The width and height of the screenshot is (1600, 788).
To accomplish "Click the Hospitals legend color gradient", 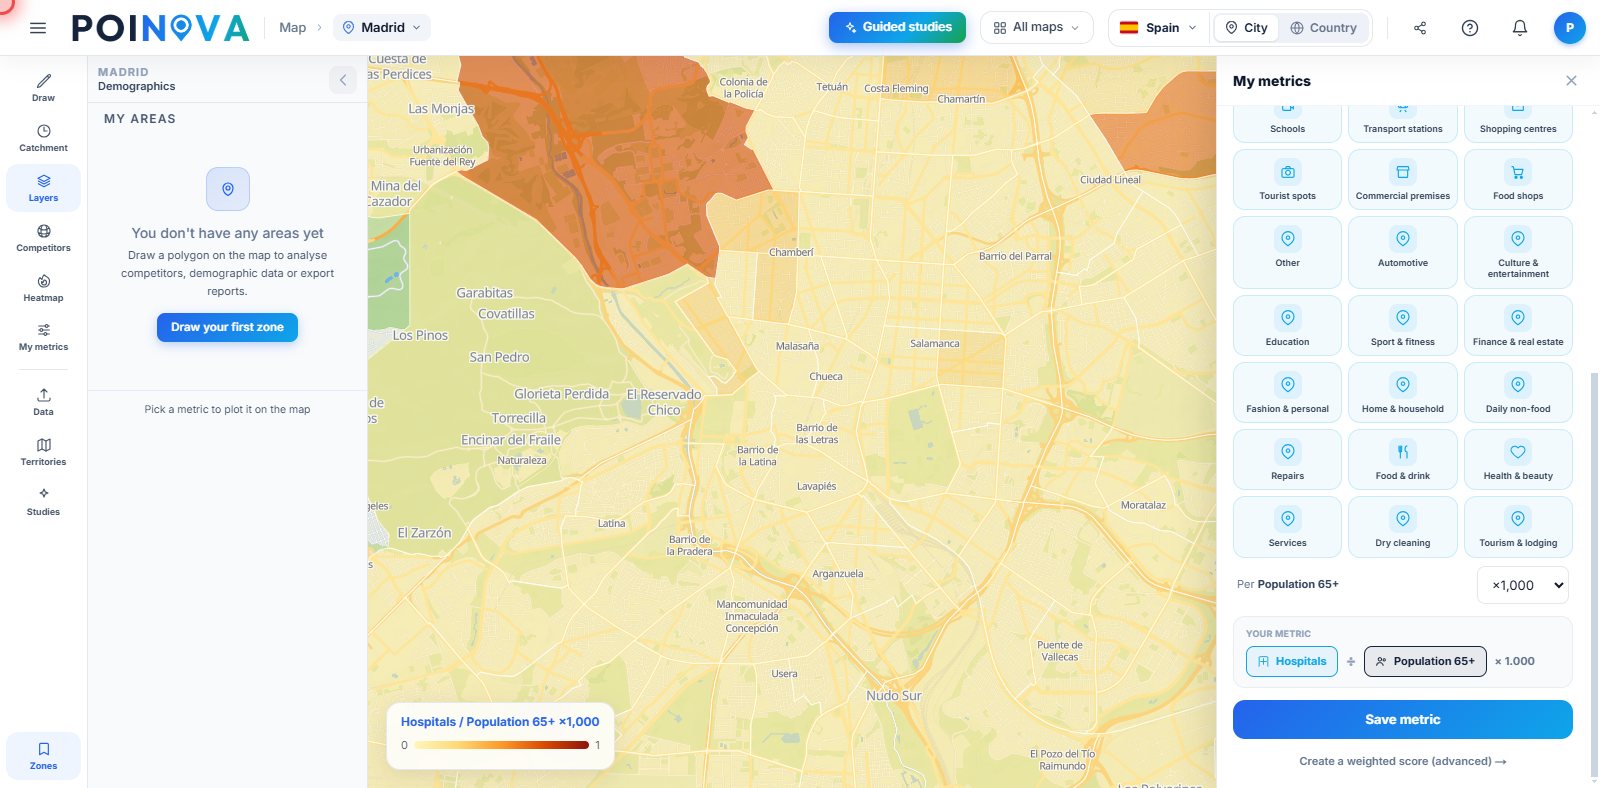I will click(x=502, y=745).
